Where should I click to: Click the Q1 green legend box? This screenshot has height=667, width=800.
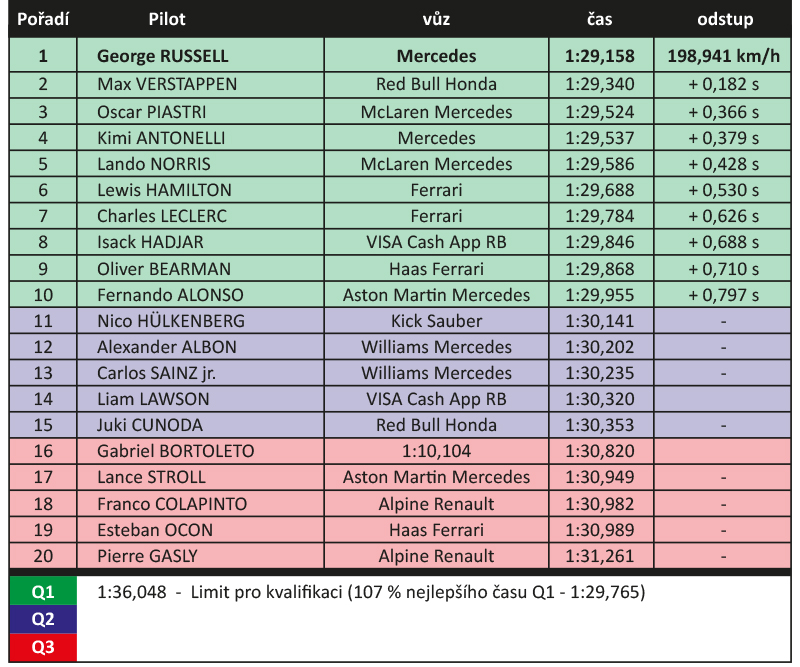tap(42, 592)
